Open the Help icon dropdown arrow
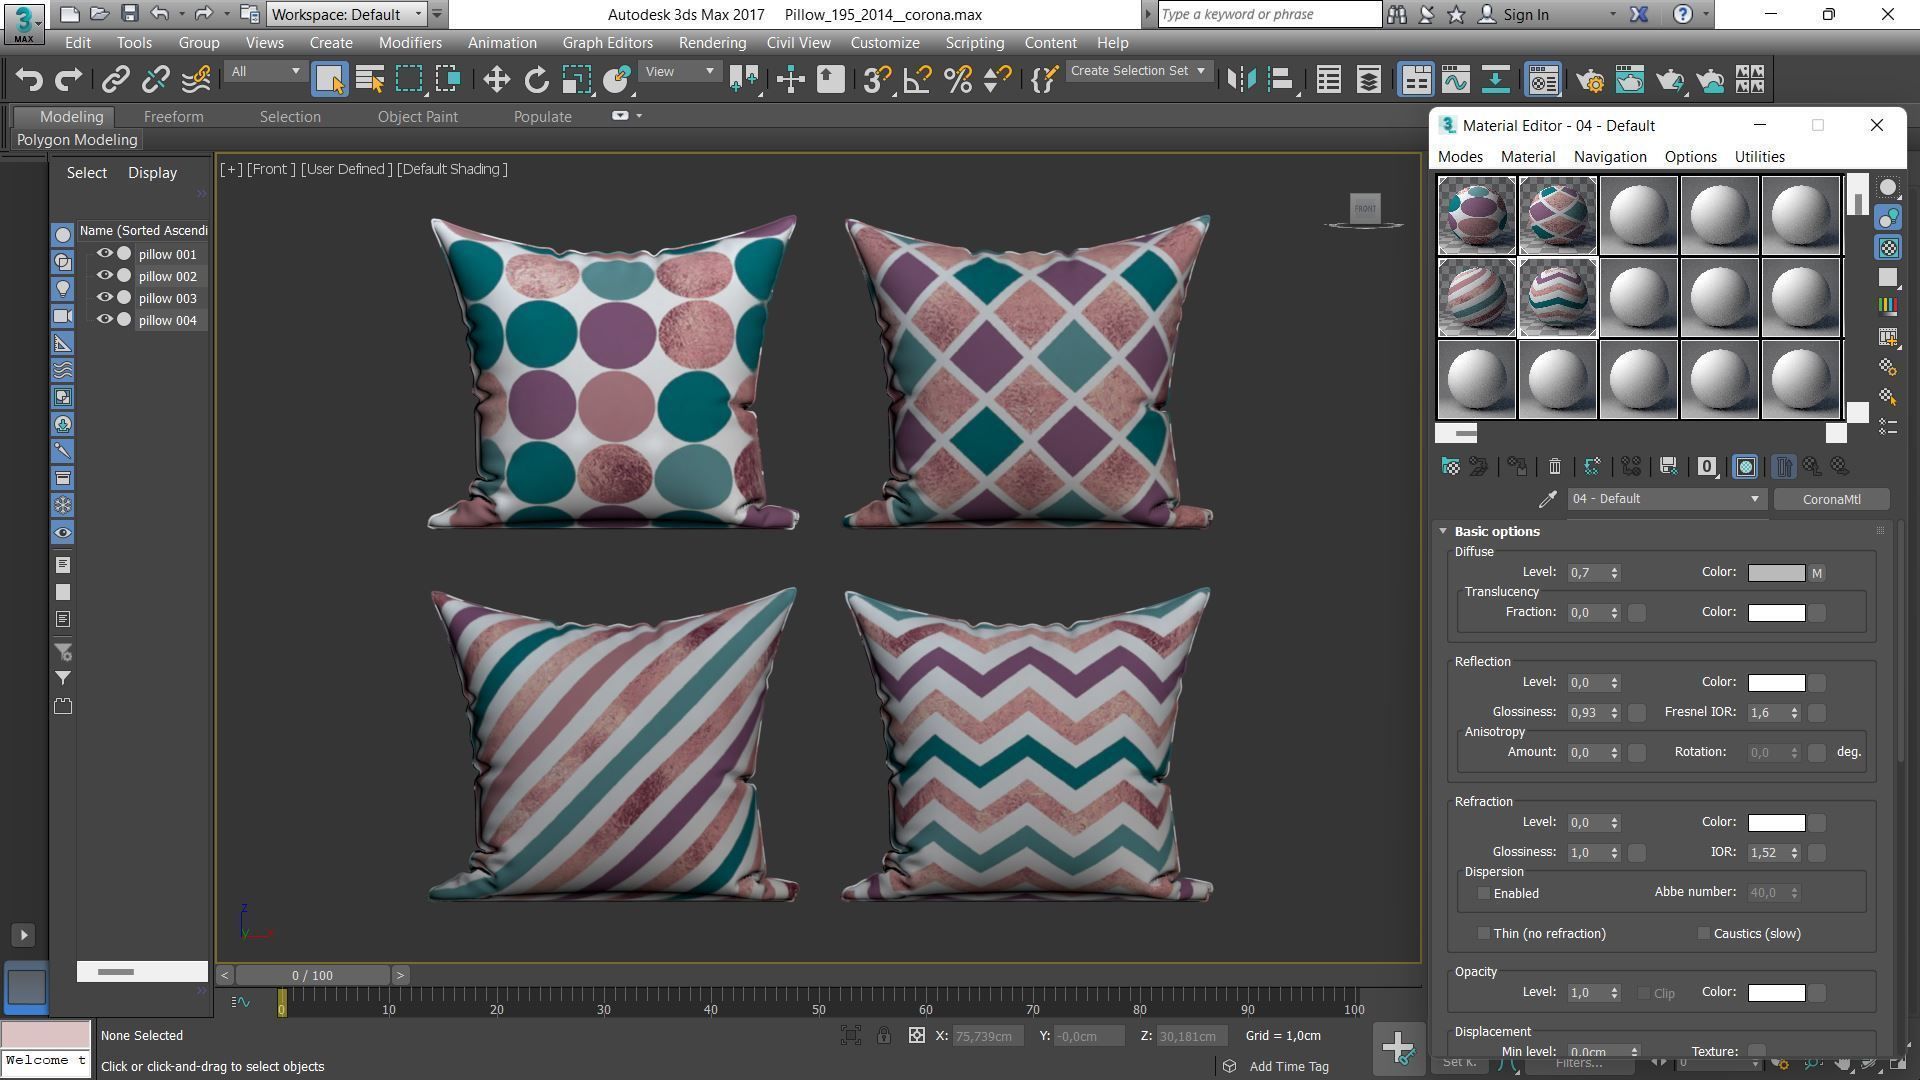Viewport: 1920px width, 1080px height. pos(1706,15)
